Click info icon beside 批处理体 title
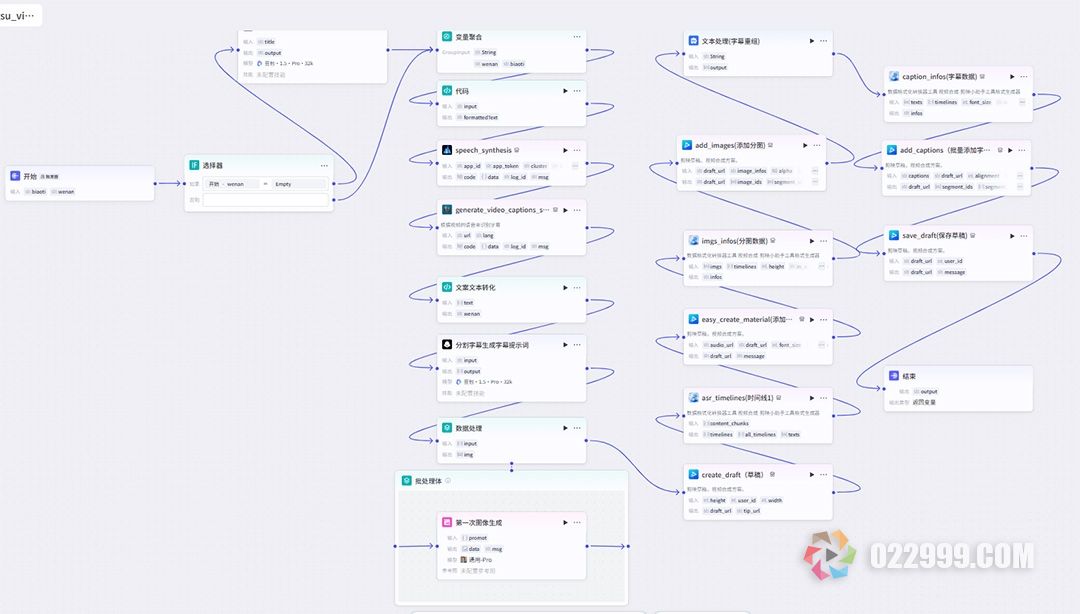 [448, 481]
